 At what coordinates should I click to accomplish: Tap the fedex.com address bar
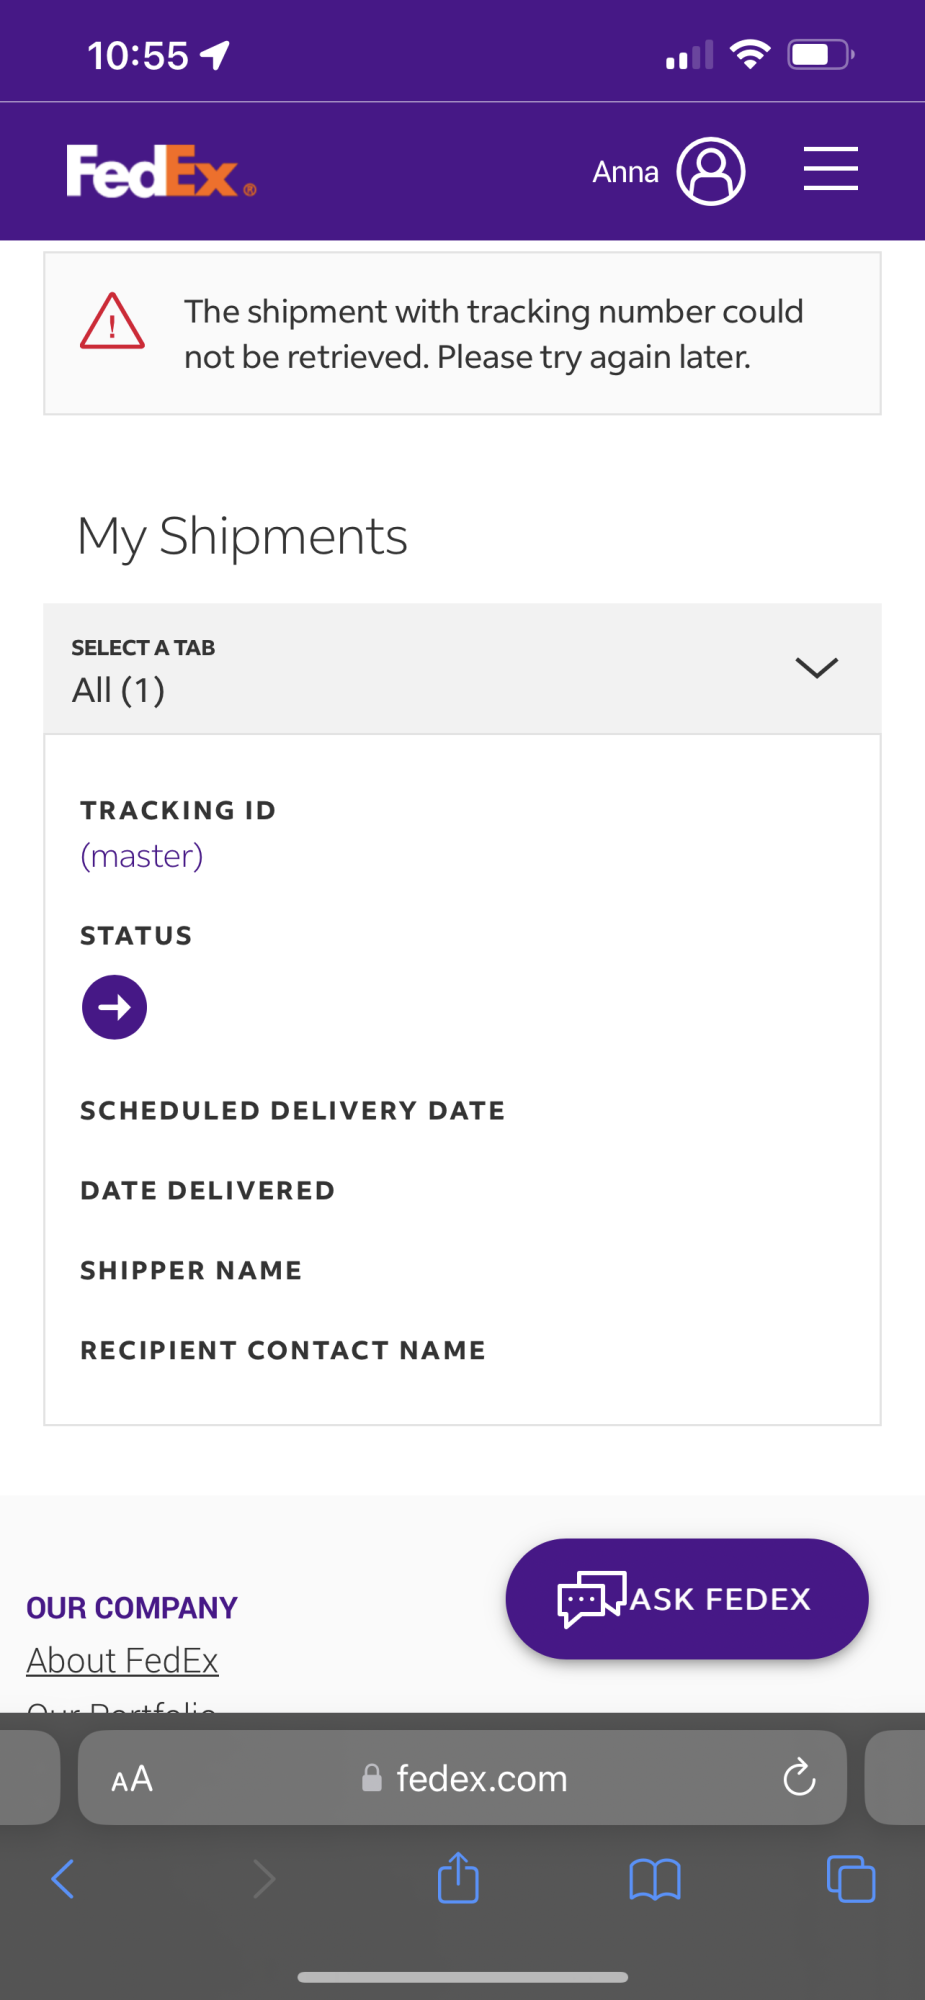pos(482,1779)
